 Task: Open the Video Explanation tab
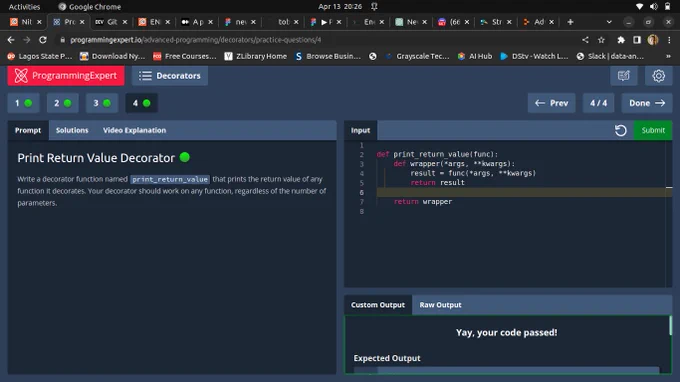coord(134,131)
